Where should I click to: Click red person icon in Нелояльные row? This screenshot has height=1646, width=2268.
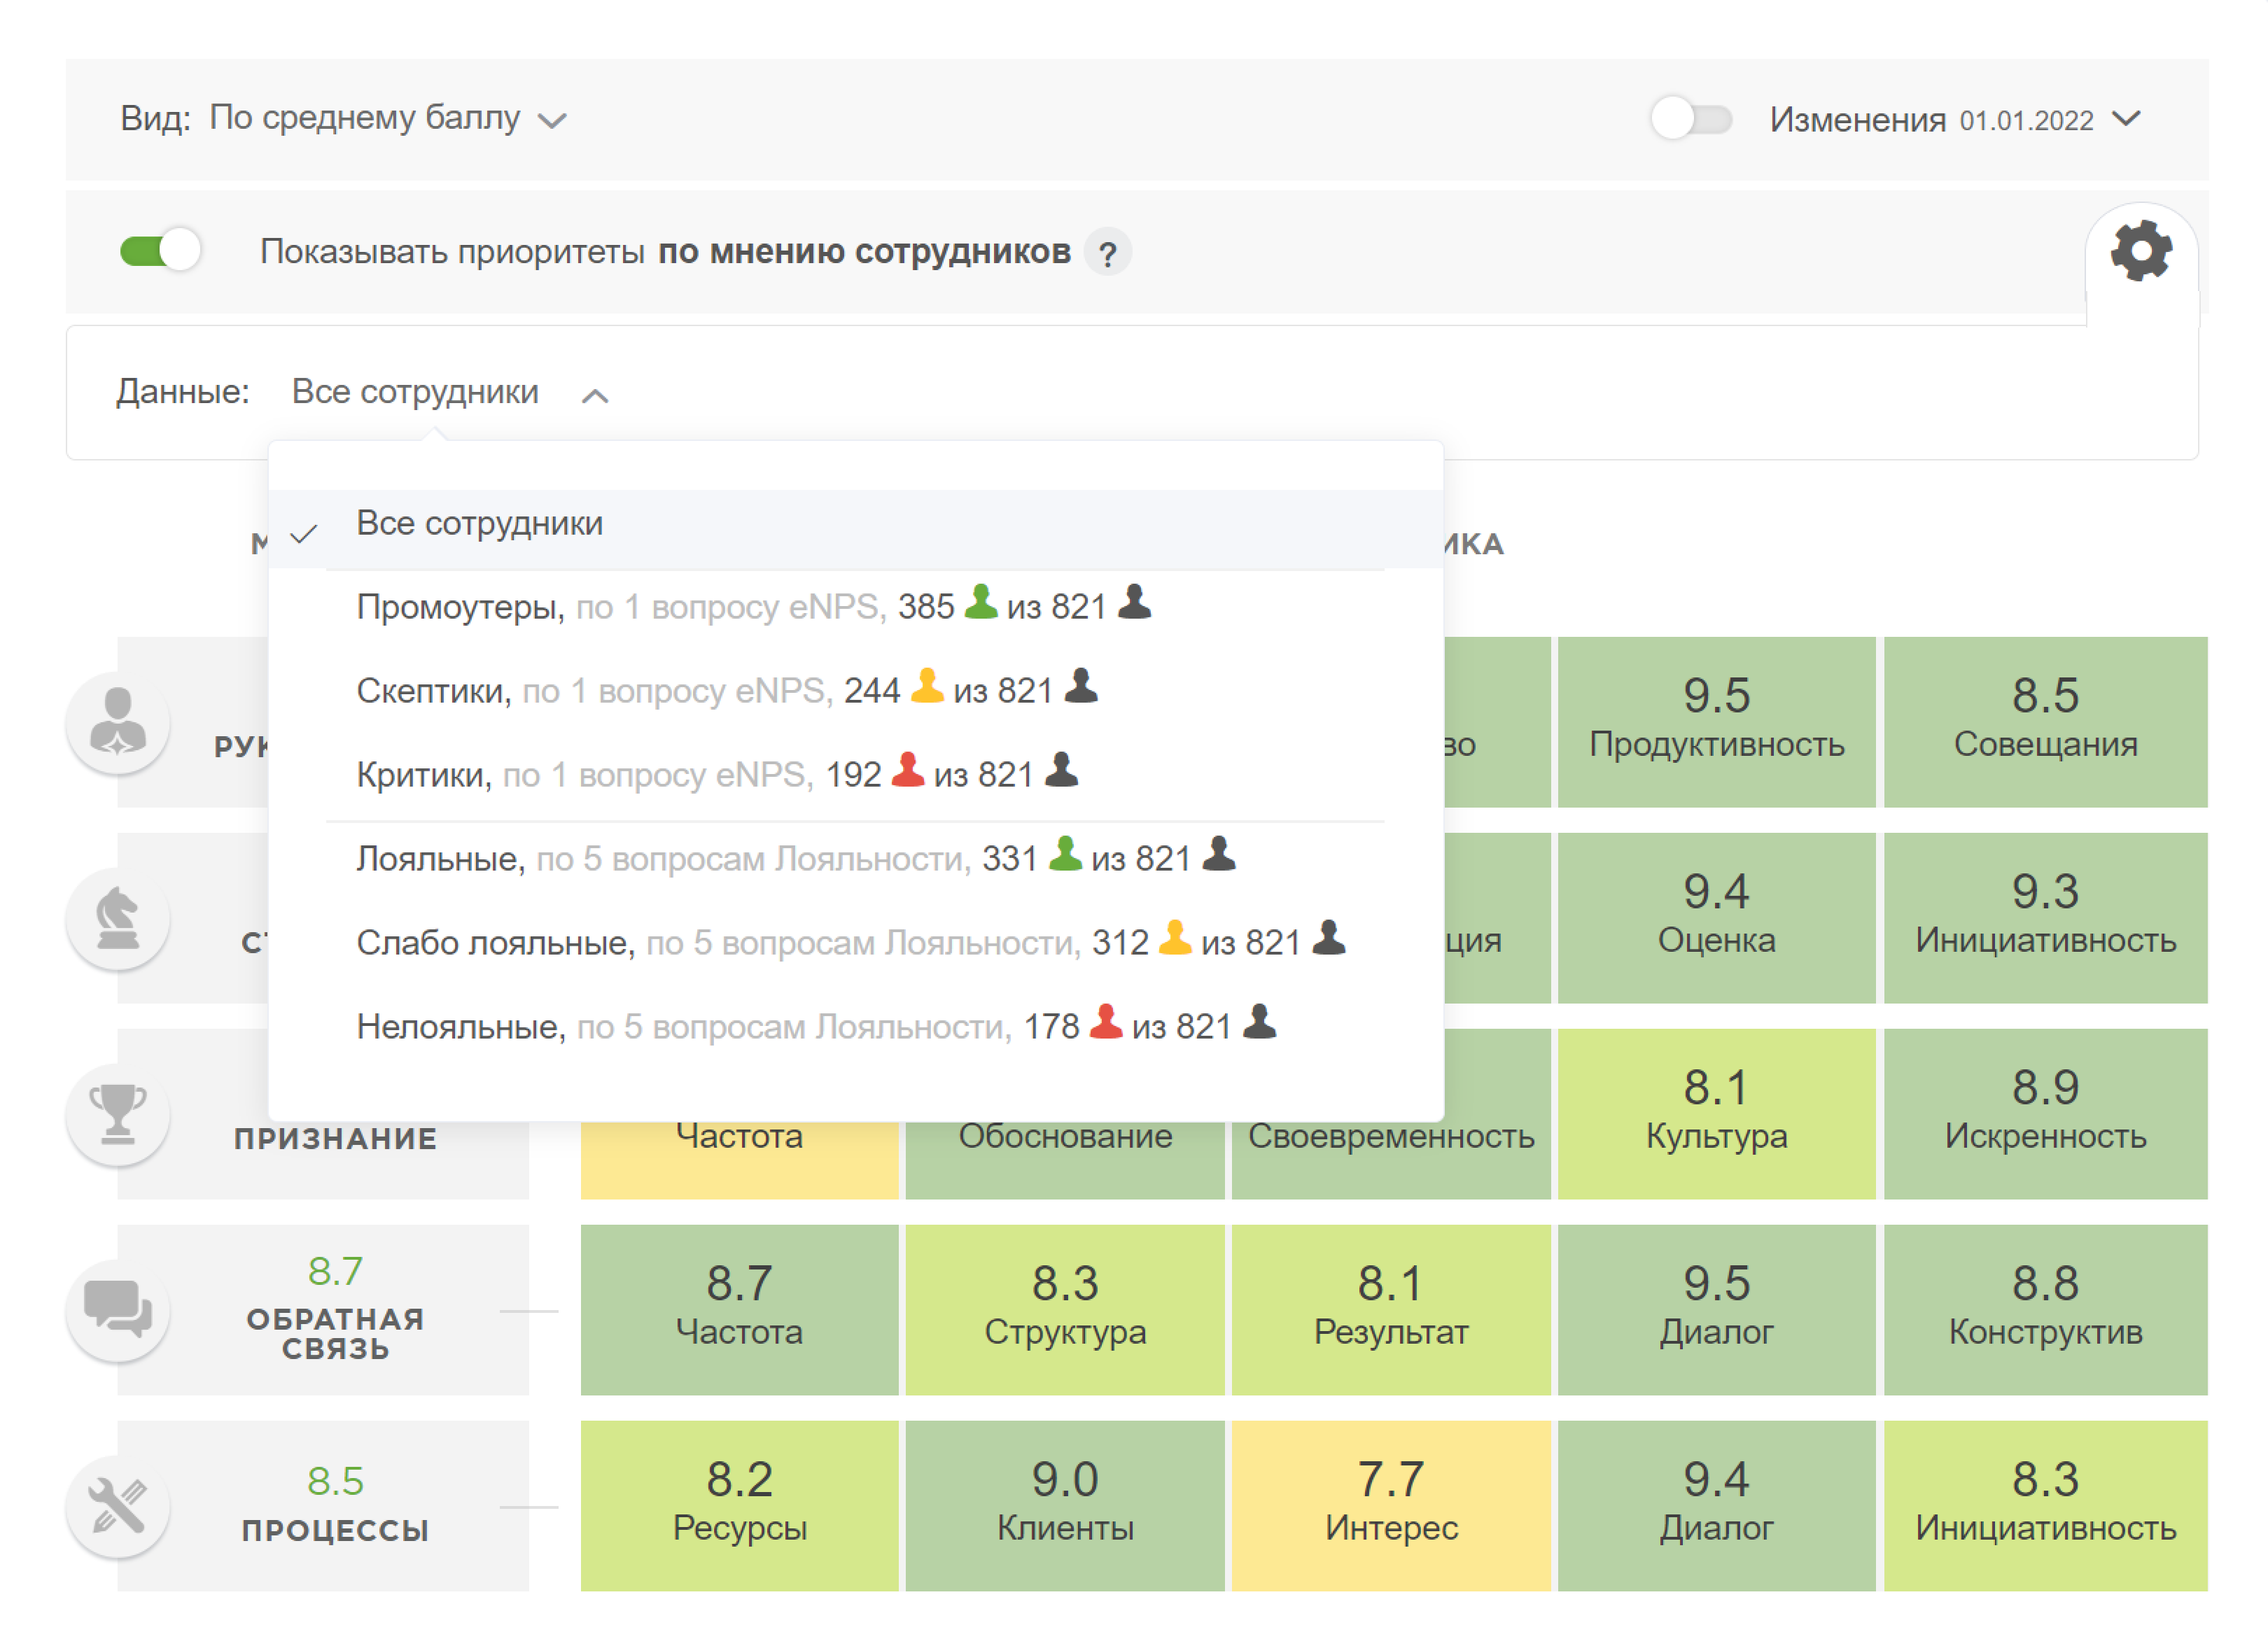[x=1105, y=1022]
